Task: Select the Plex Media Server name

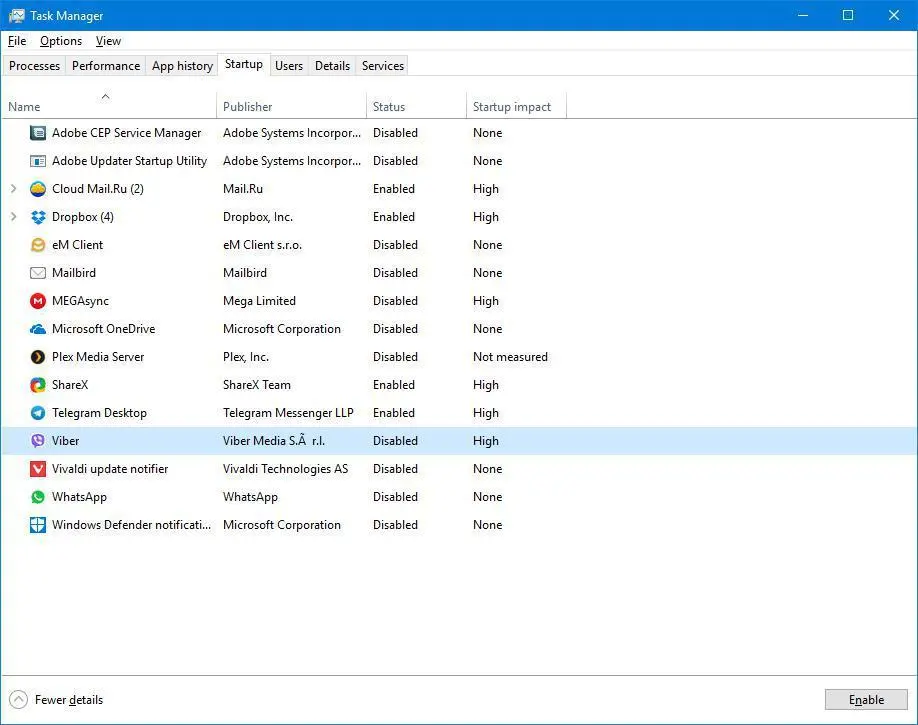Action: click(x=98, y=357)
